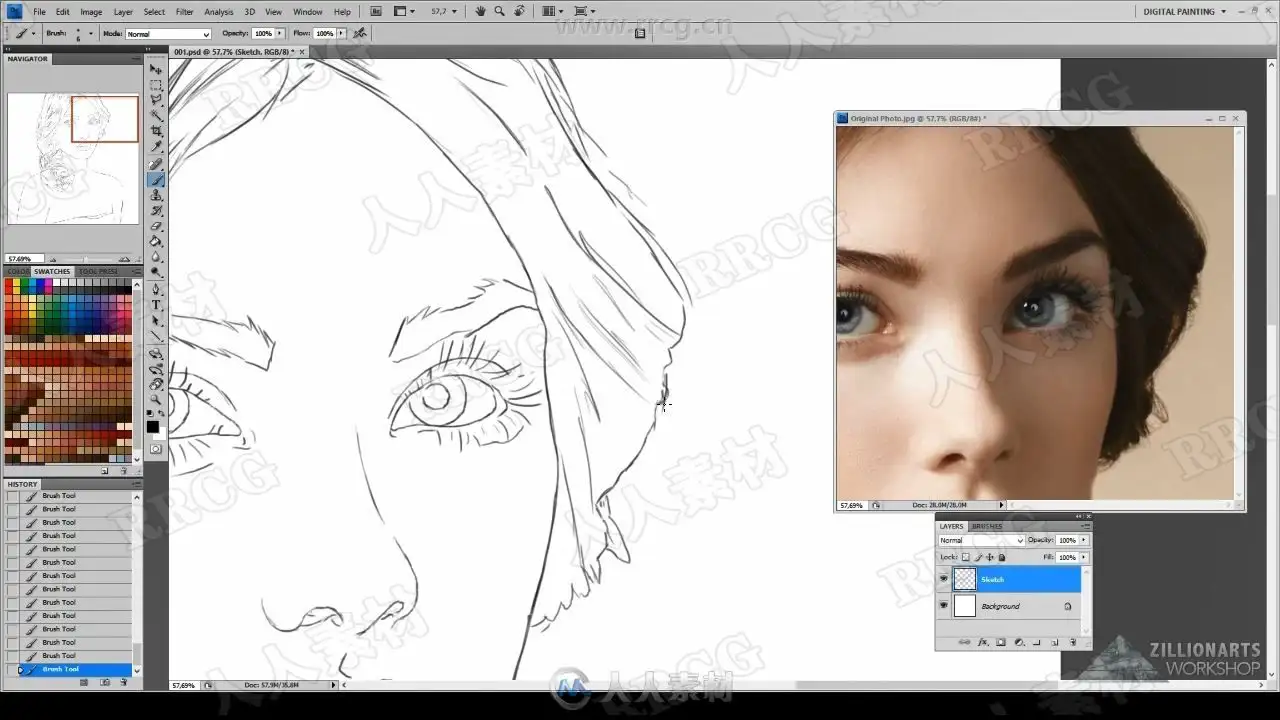
Task: Select the Crop tool in toolbox
Action: coord(156,131)
